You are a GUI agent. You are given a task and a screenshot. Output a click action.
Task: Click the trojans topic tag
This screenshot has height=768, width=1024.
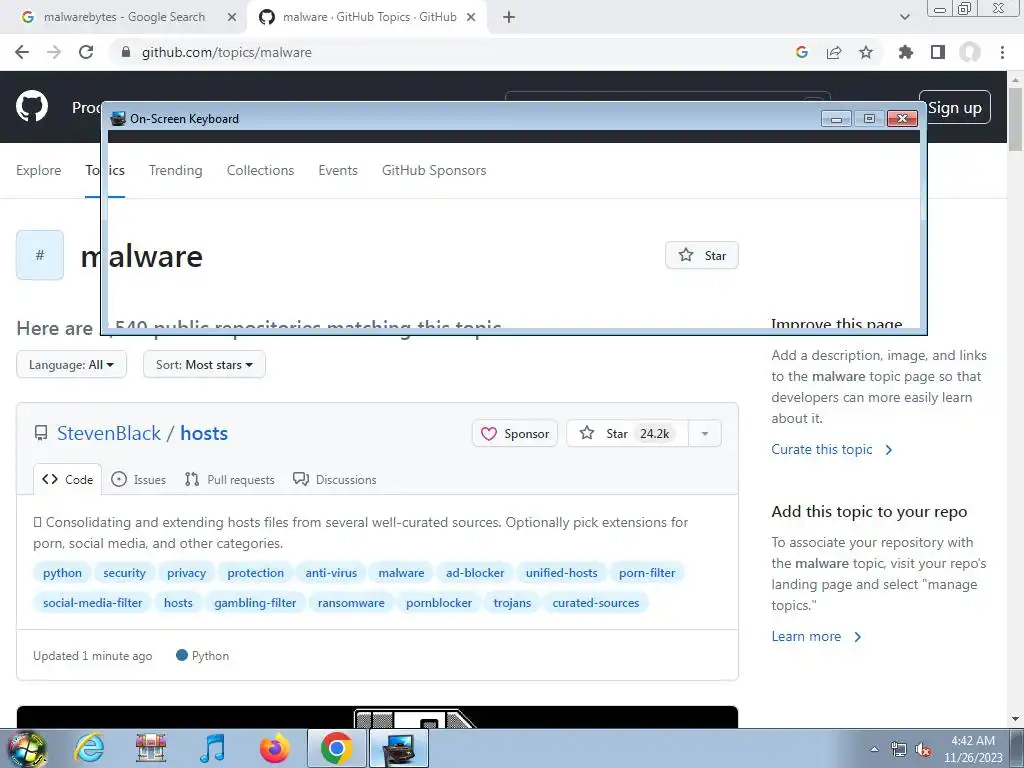512,603
